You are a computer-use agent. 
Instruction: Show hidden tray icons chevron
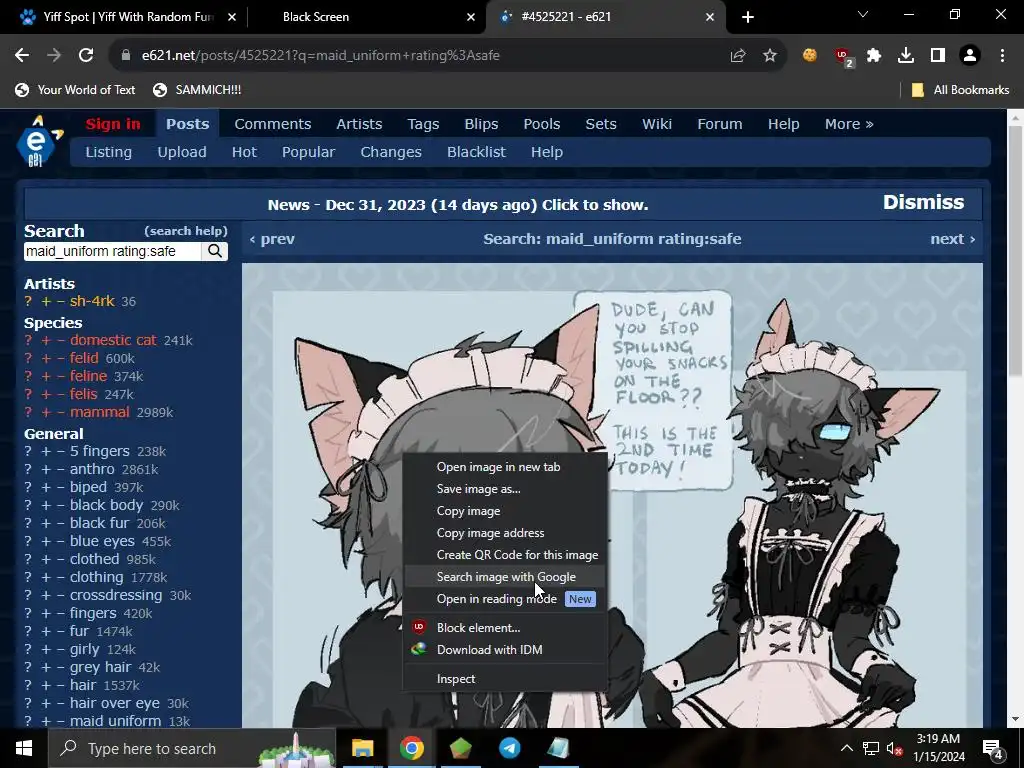(846, 748)
